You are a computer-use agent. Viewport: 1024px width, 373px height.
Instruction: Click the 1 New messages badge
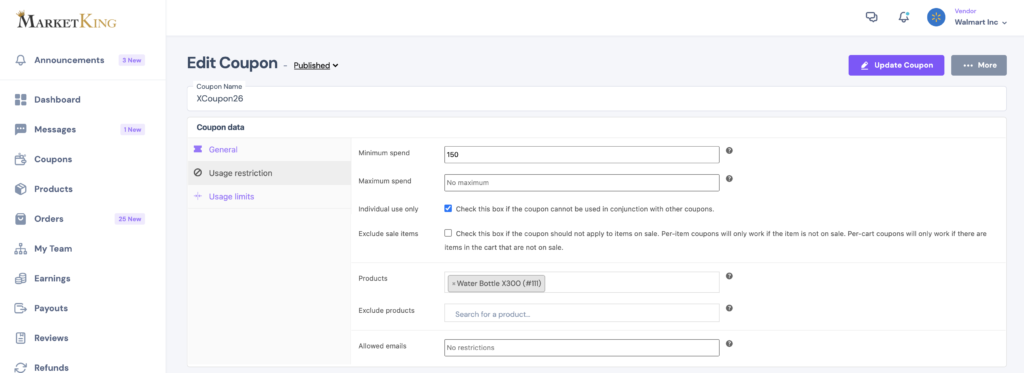click(x=133, y=129)
